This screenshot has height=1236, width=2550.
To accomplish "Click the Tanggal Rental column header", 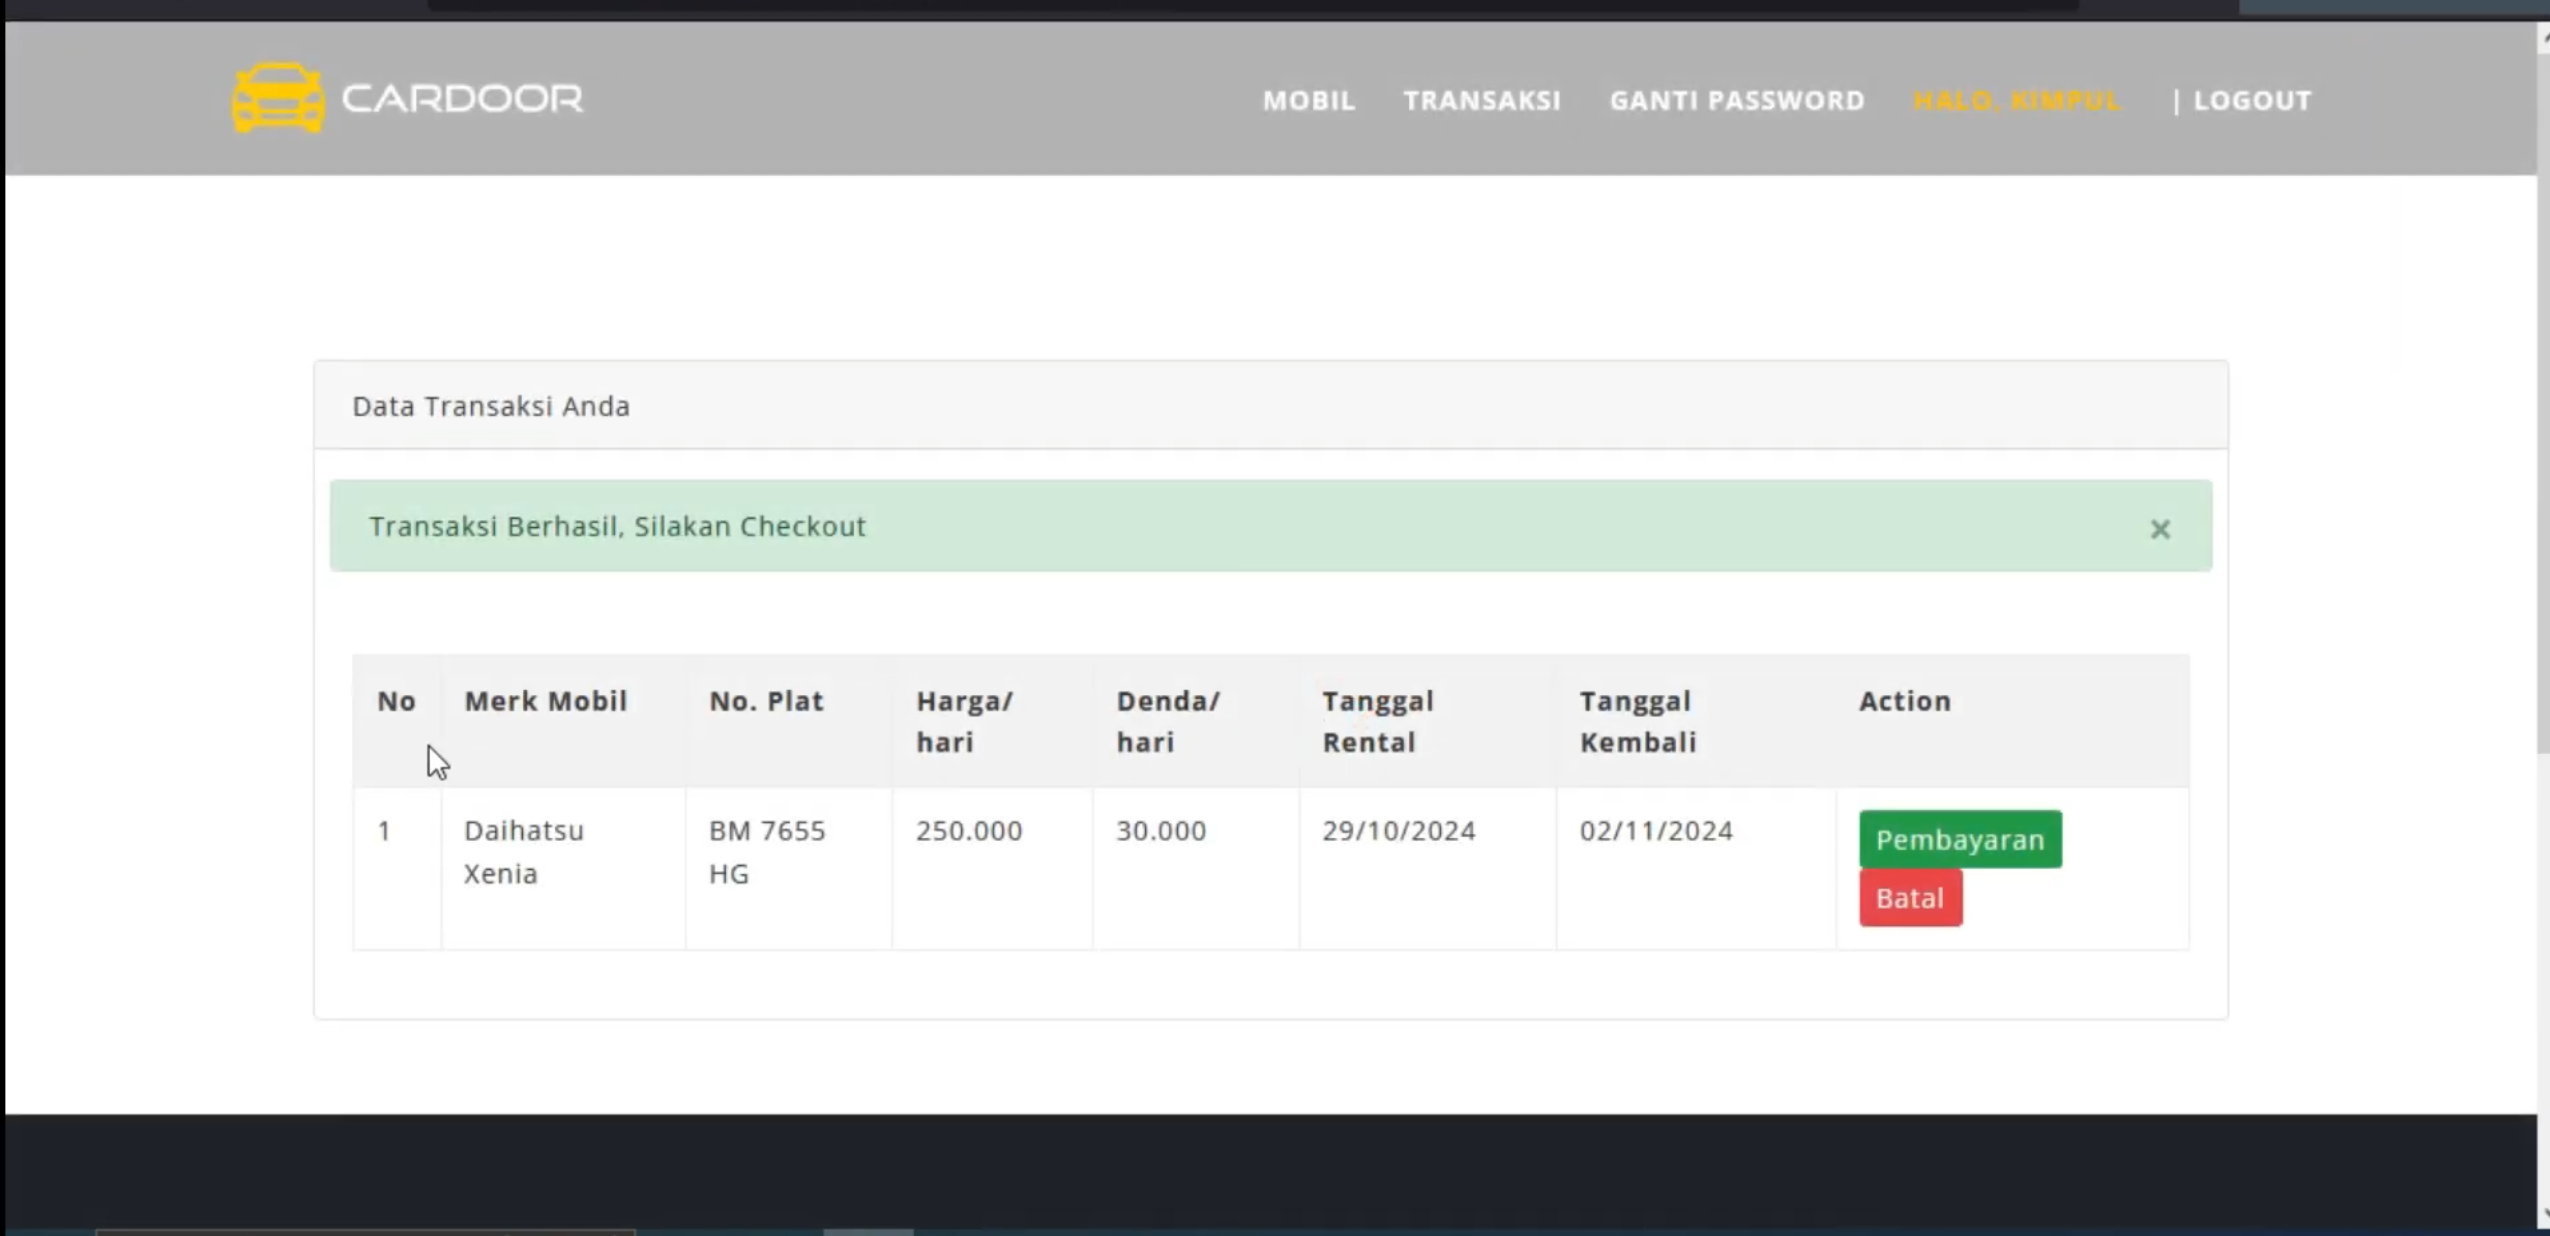I will tap(1378, 721).
